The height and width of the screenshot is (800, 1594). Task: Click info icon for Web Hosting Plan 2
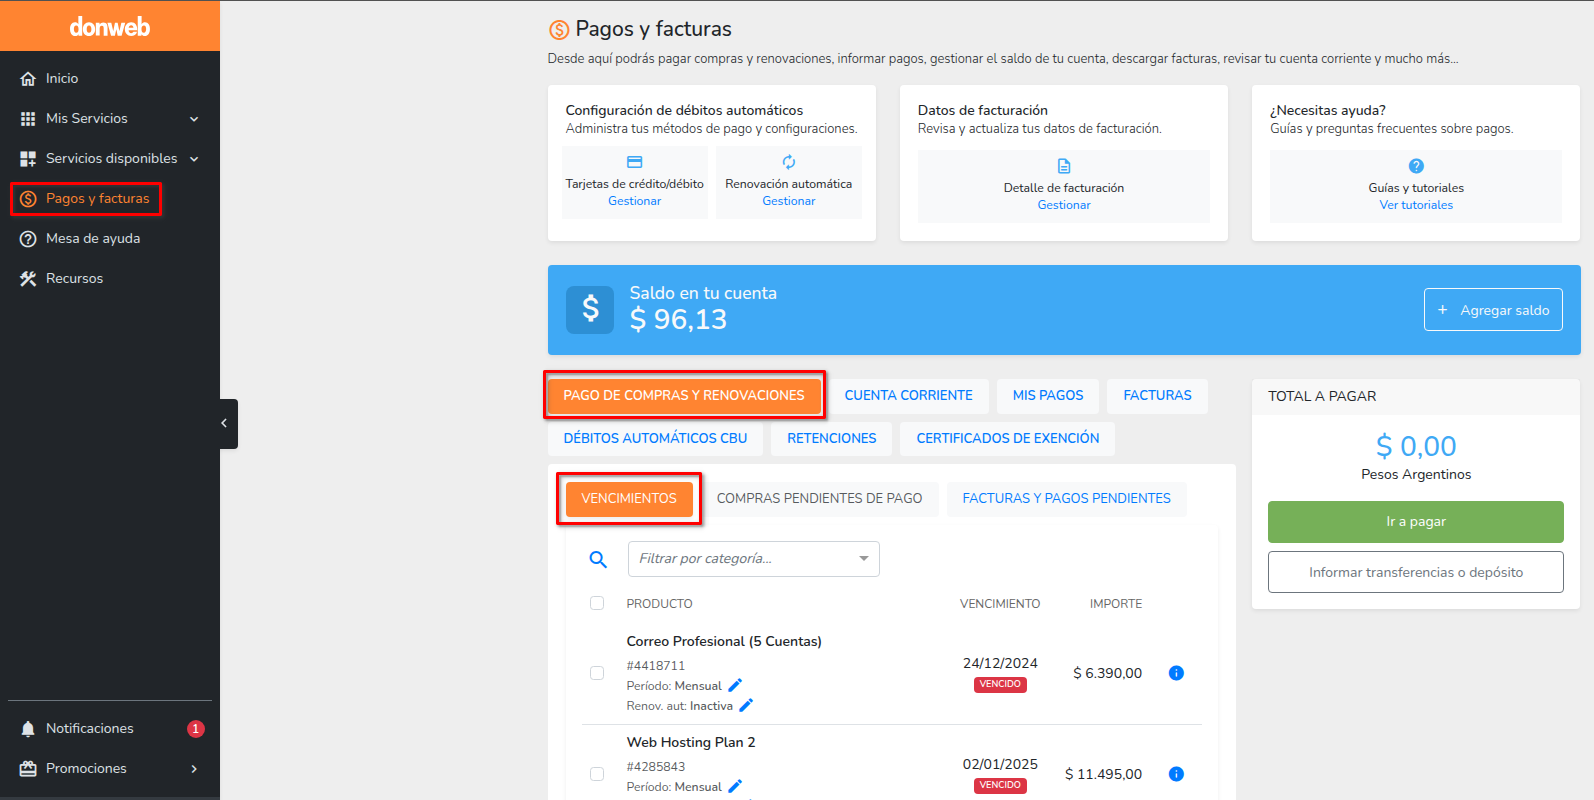pos(1176,774)
